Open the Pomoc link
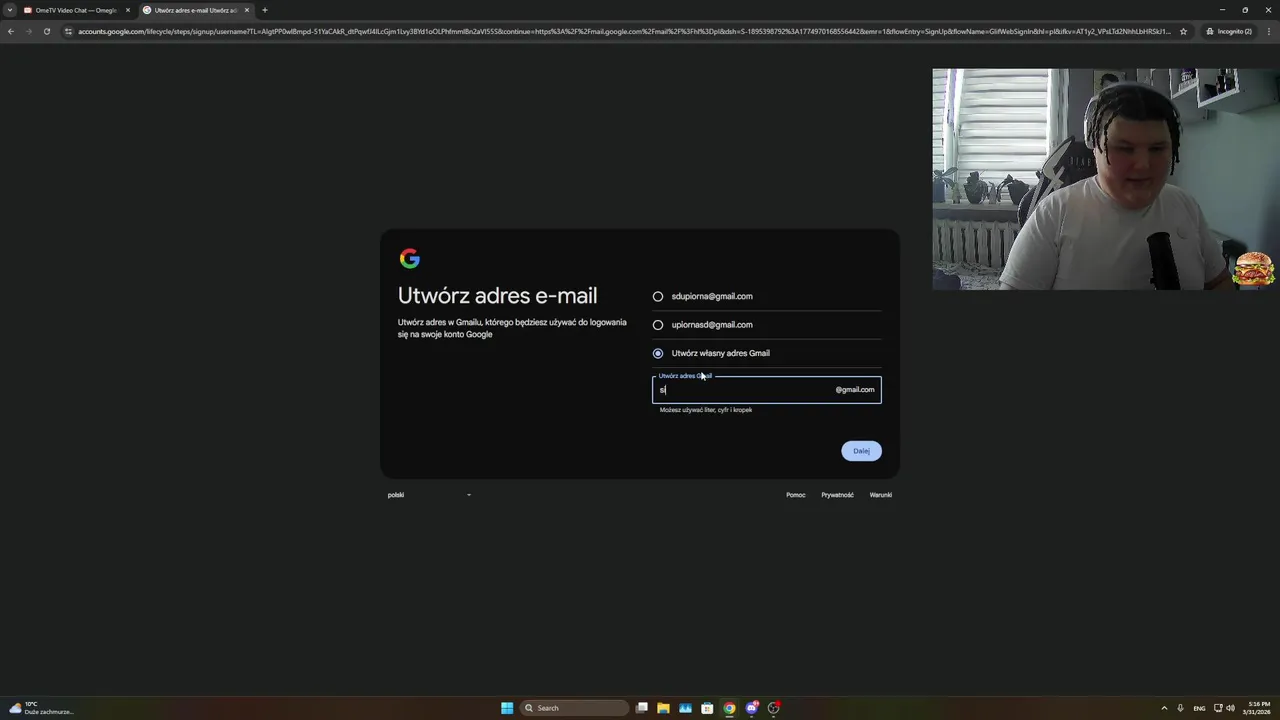Image resolution: width=1280 pixels, height=720 pixels. click(796, 495)
